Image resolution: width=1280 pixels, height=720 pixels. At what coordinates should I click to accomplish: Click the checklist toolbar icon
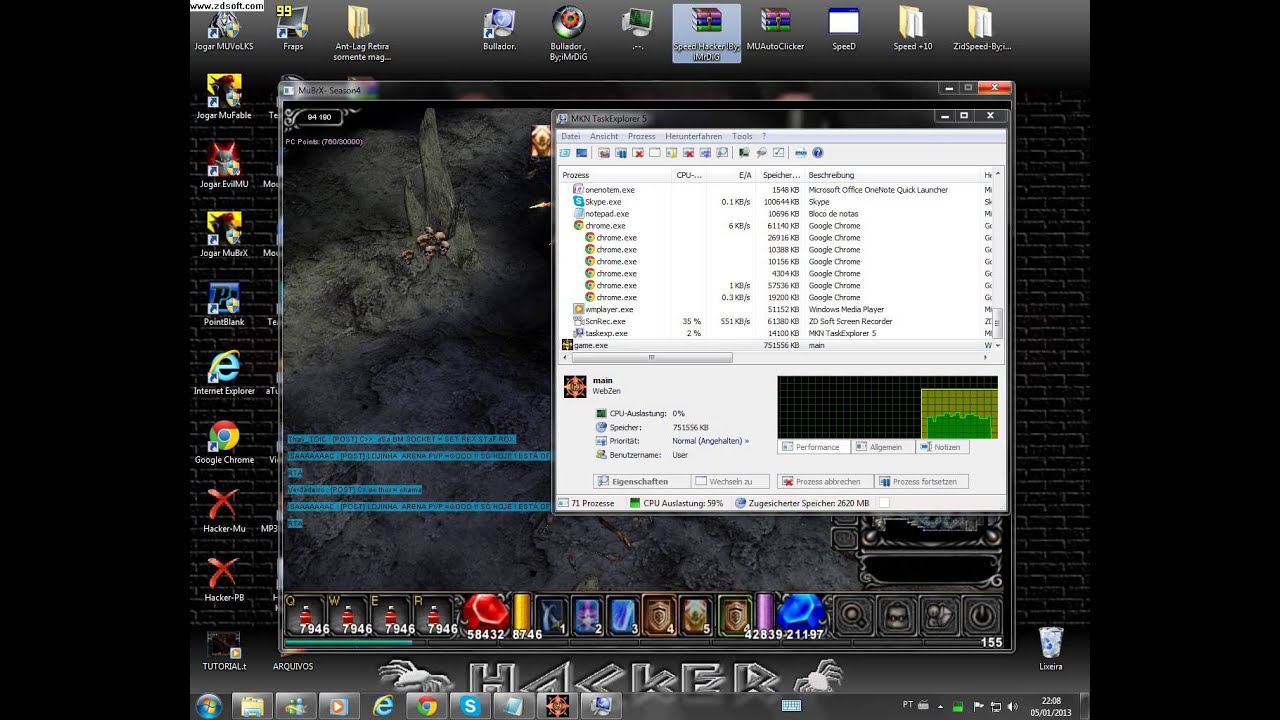click(778, 153)
